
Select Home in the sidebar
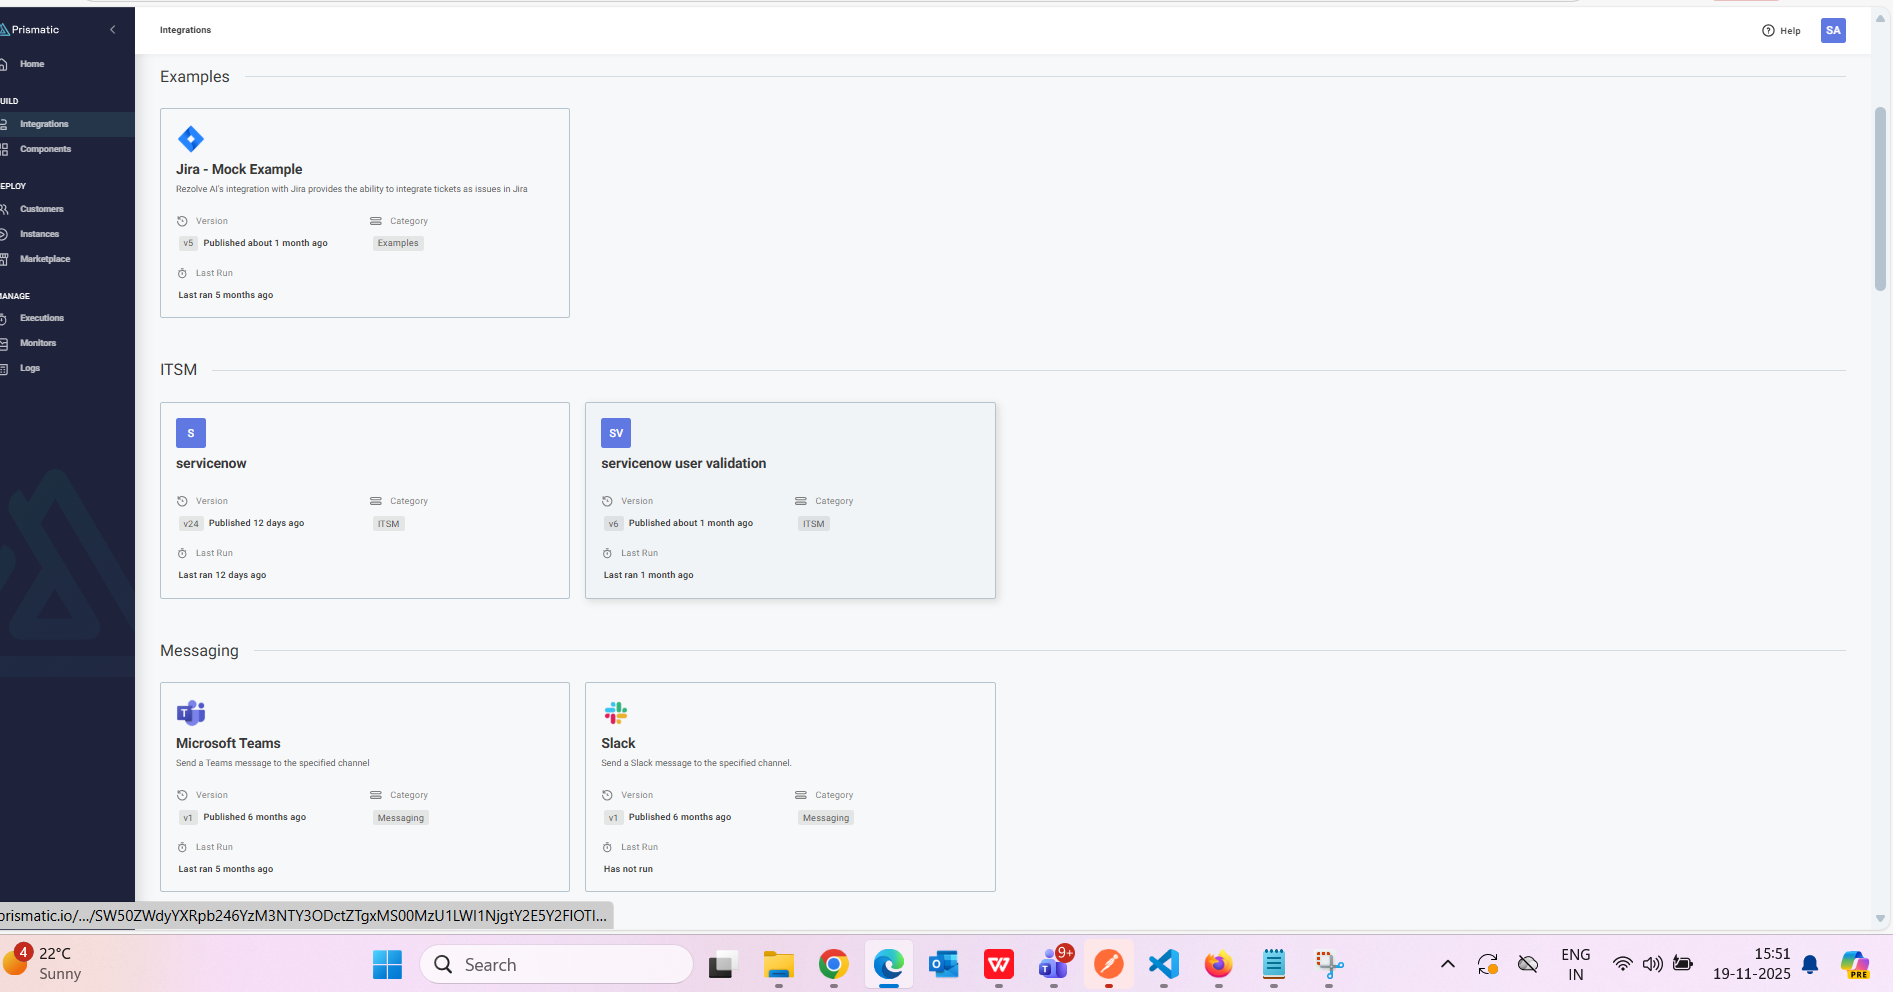[31, 63]
